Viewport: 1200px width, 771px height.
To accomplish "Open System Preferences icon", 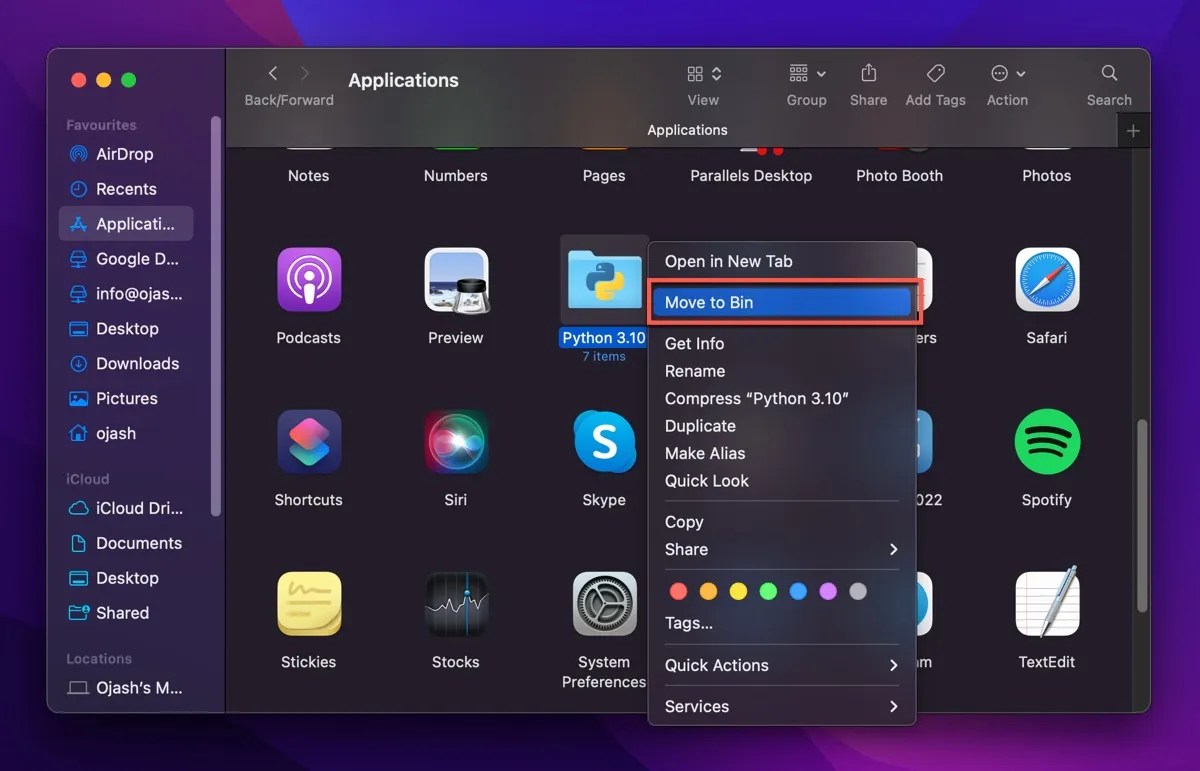I will tap(604, 603).
